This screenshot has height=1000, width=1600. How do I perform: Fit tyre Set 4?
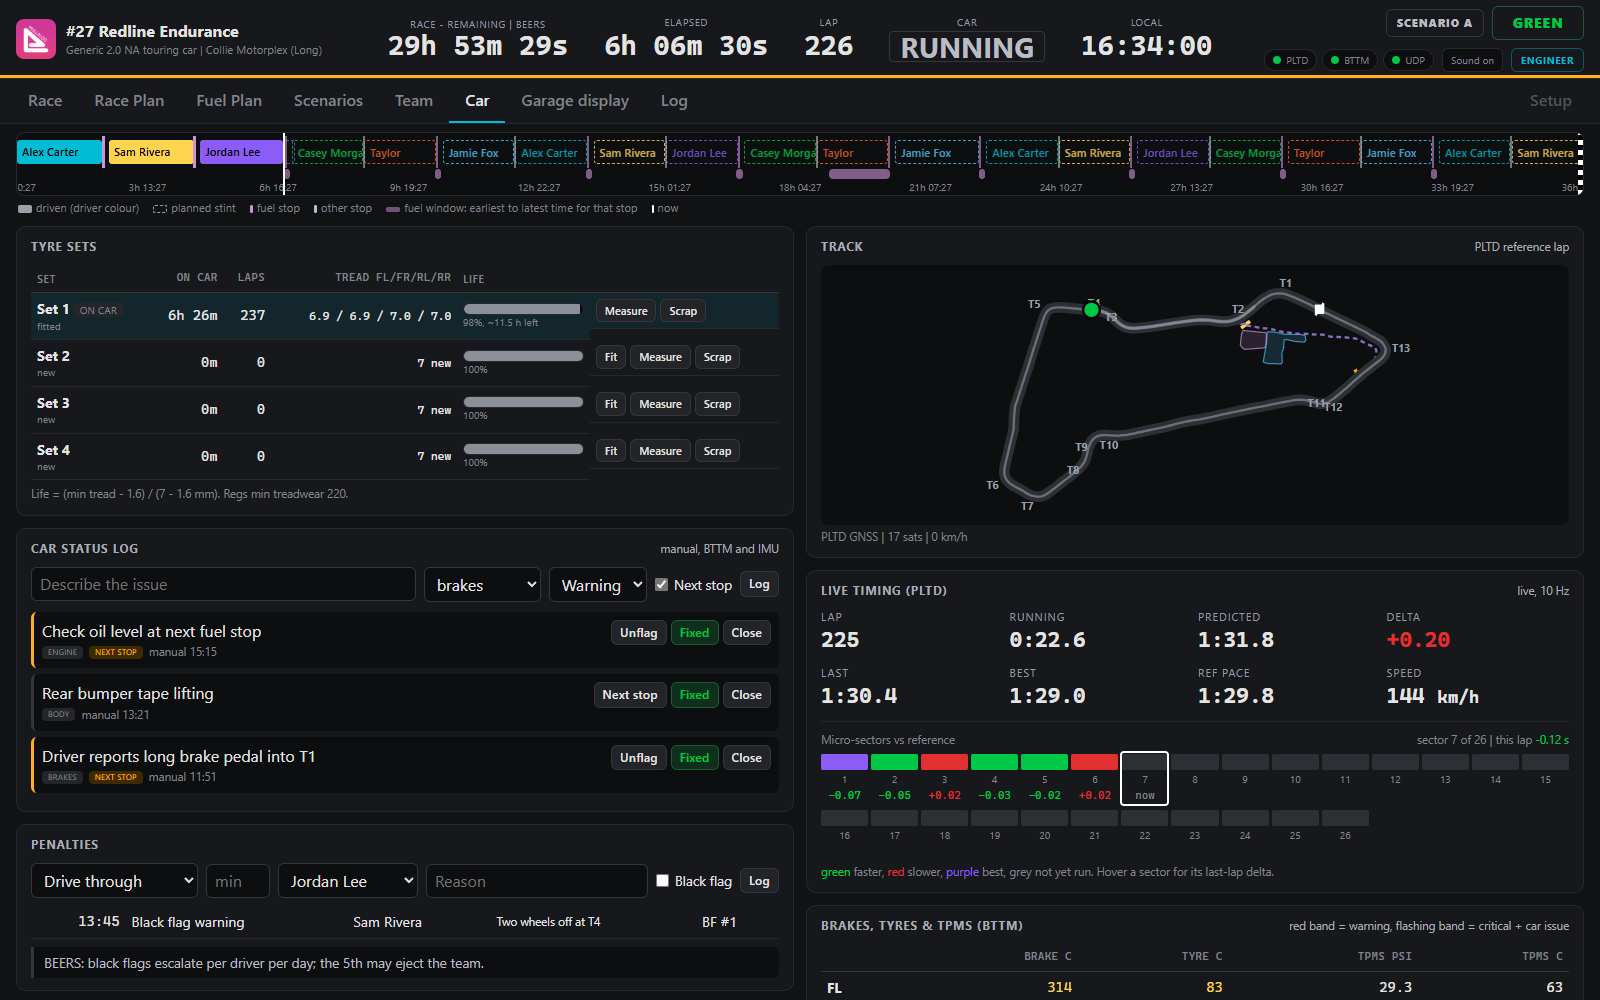(x=611, y=451)
